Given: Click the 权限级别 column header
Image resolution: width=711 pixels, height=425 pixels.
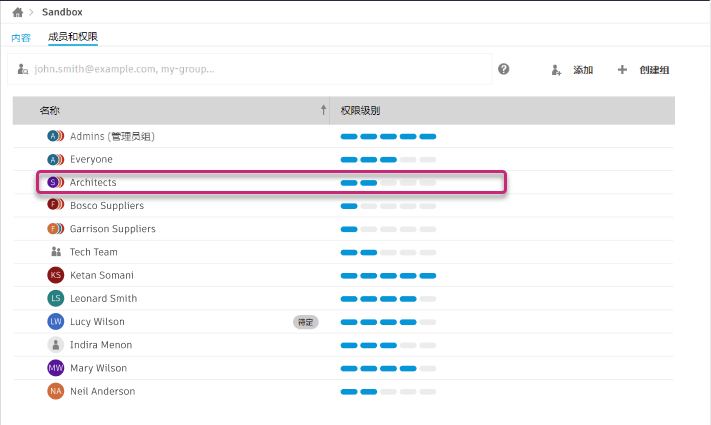Looking at the screenshot, I should 360,110.
